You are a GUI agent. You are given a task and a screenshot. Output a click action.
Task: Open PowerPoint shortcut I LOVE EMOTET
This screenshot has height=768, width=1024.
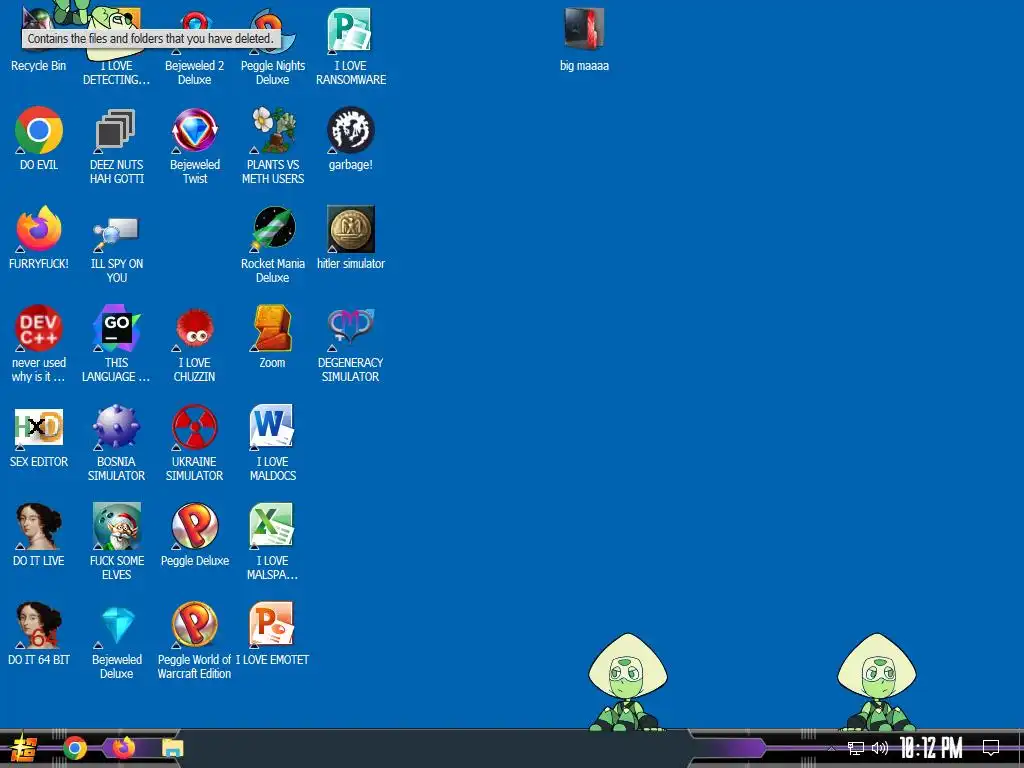click(x=273, y=633)
